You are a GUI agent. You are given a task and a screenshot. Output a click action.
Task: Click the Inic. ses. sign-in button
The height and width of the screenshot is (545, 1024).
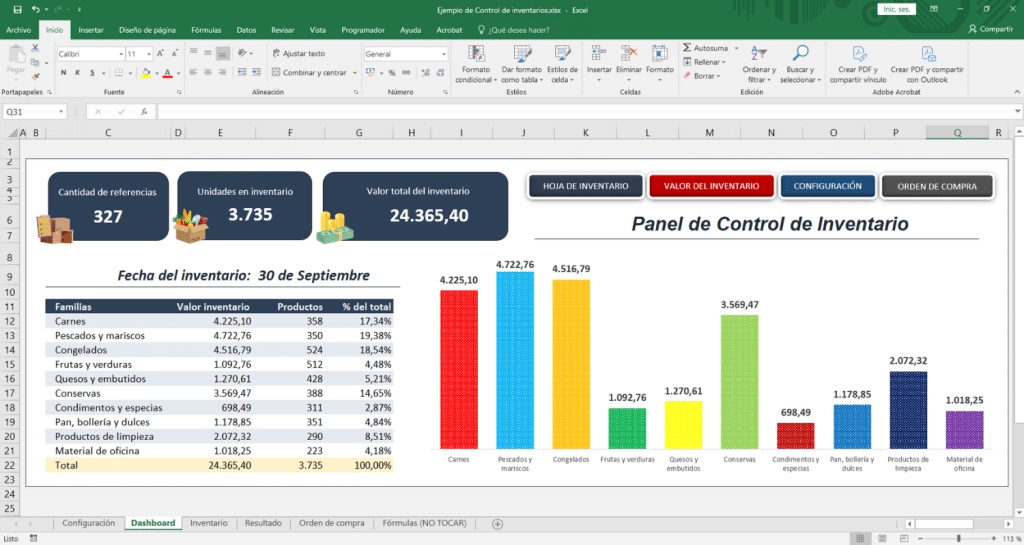tap(897, 9)
